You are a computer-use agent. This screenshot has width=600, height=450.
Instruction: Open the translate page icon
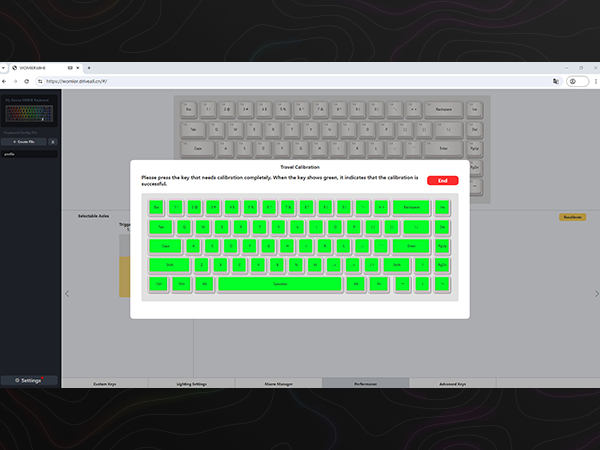pyautogui.click(x=556, y=81)
